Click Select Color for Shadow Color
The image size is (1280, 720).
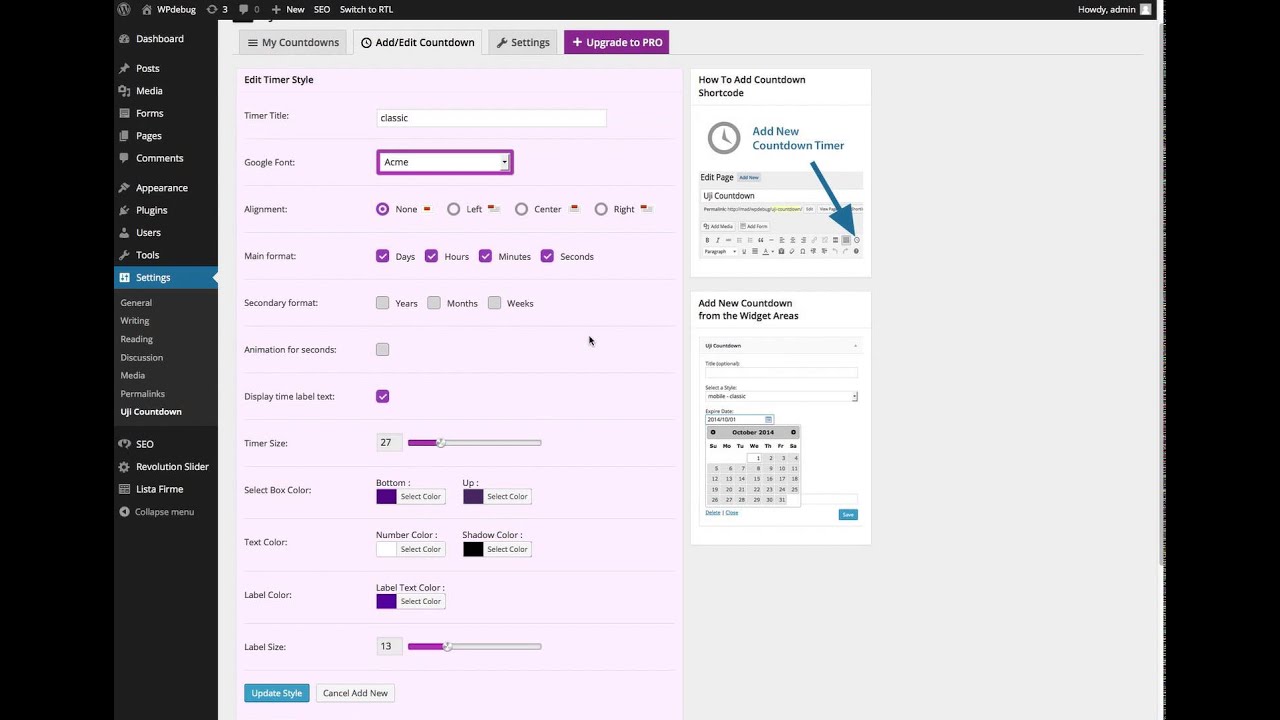click(x=507, y=549)
